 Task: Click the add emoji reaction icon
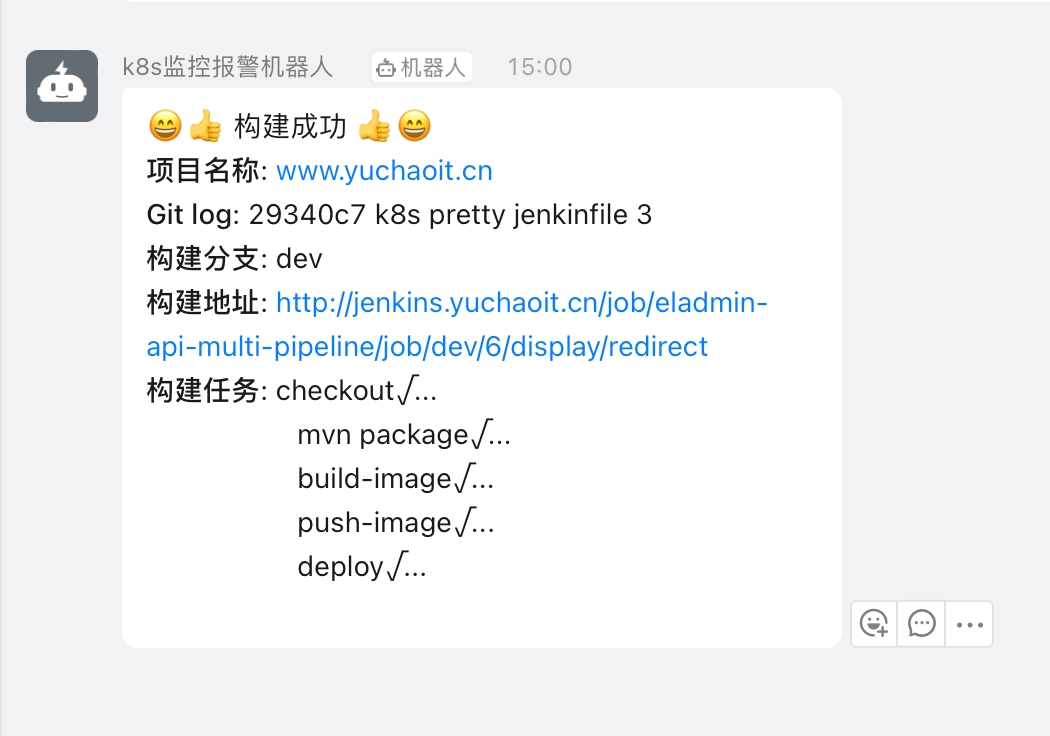click(874, 623)
